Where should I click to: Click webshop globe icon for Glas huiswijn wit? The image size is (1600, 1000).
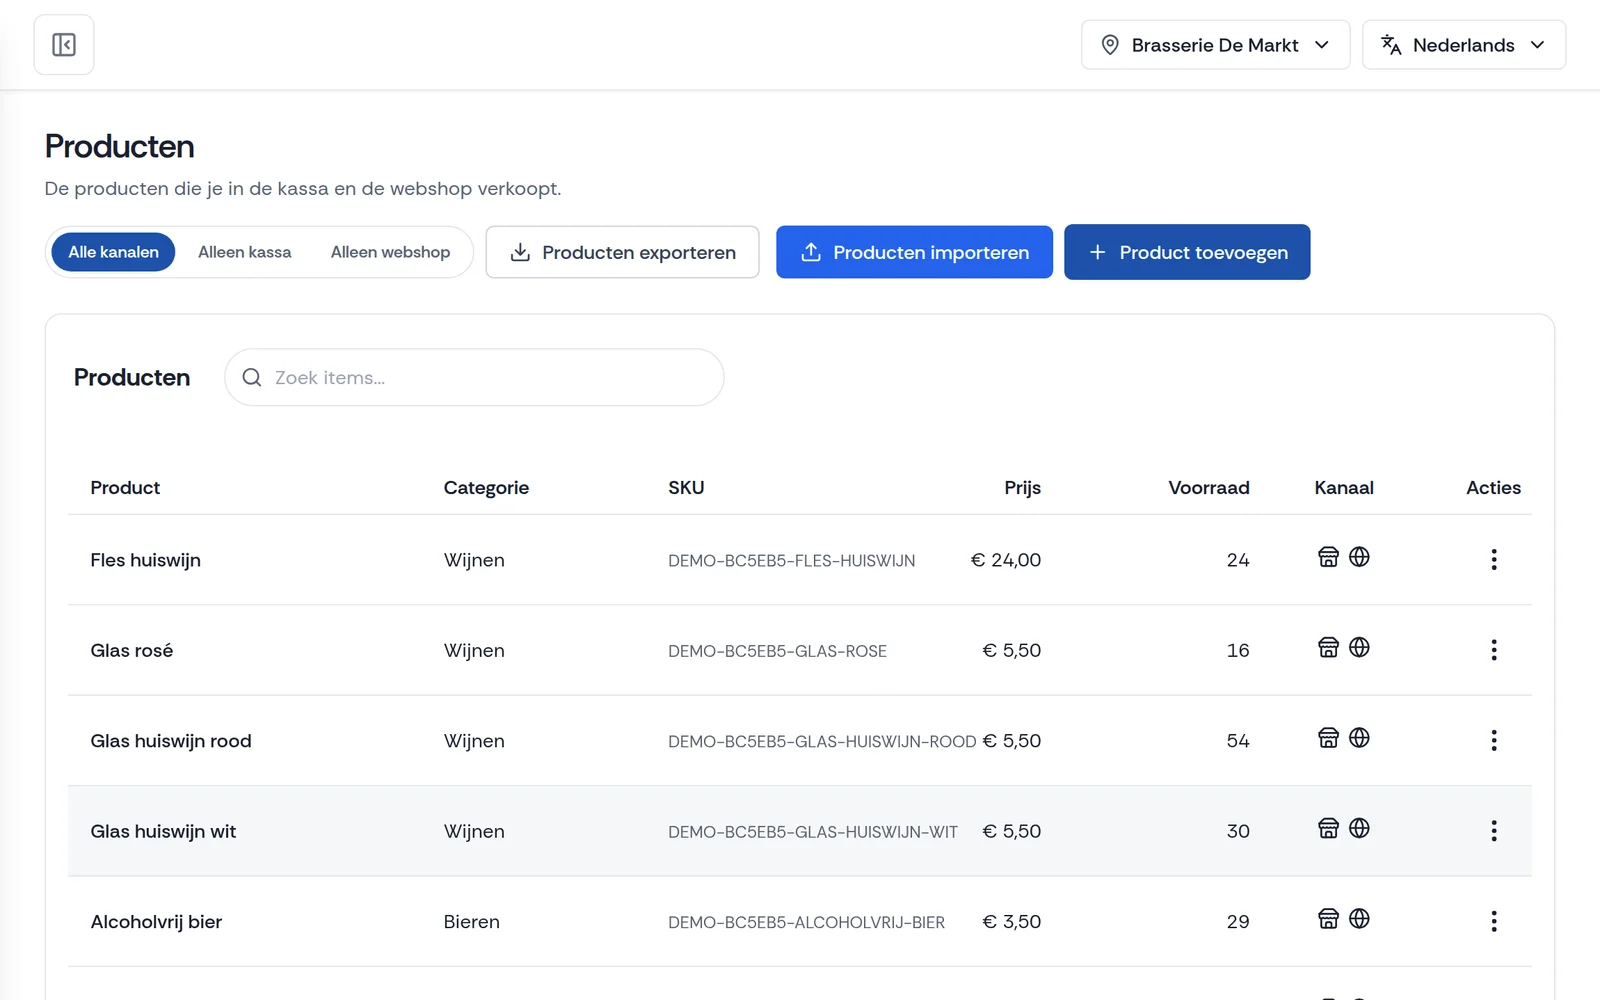(x=1359, y=828)
